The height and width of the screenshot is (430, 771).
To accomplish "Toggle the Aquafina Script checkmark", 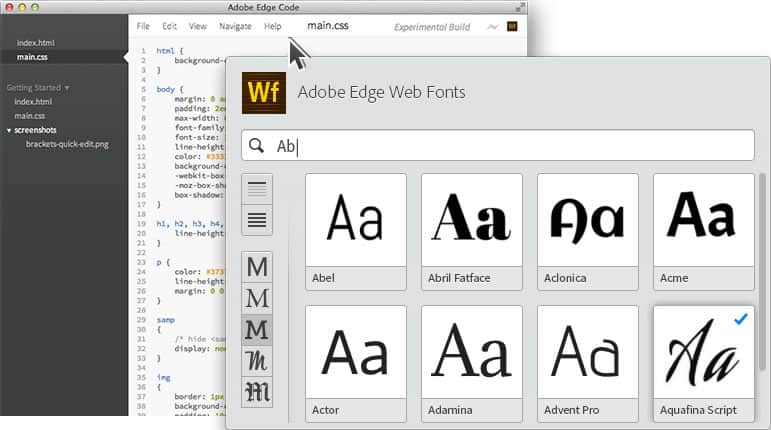I will pos(741,319).
